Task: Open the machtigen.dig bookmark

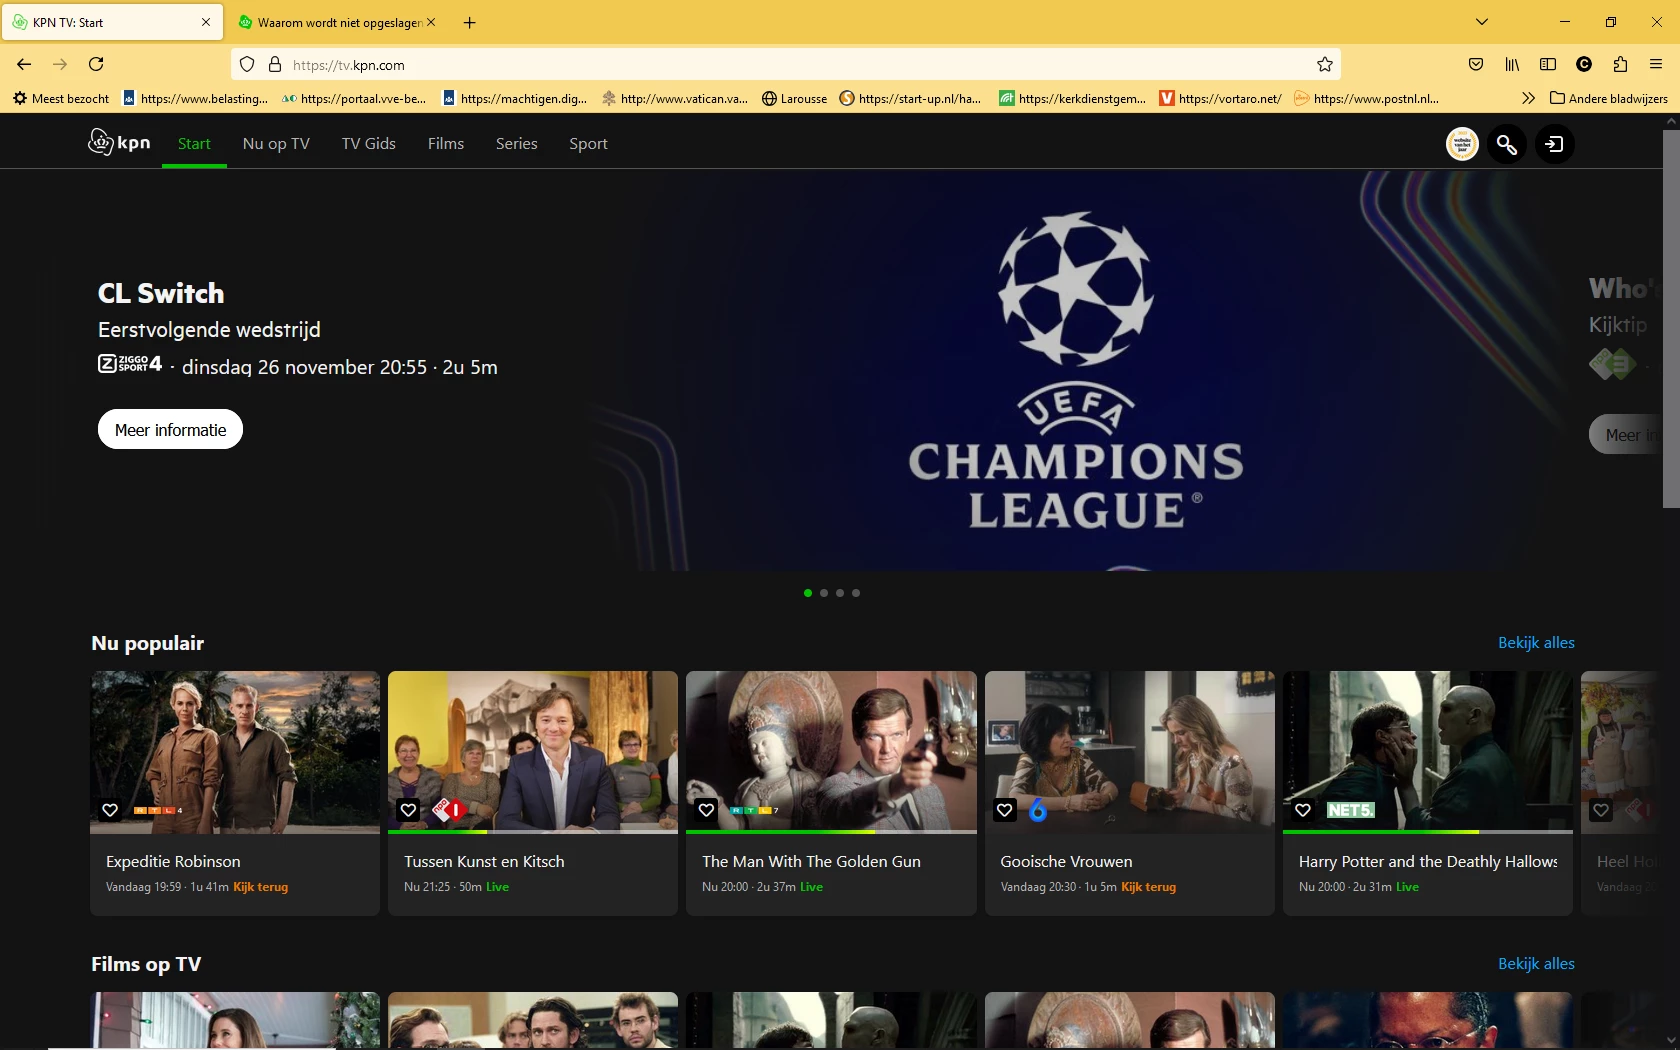Action: tap(516, 98)
